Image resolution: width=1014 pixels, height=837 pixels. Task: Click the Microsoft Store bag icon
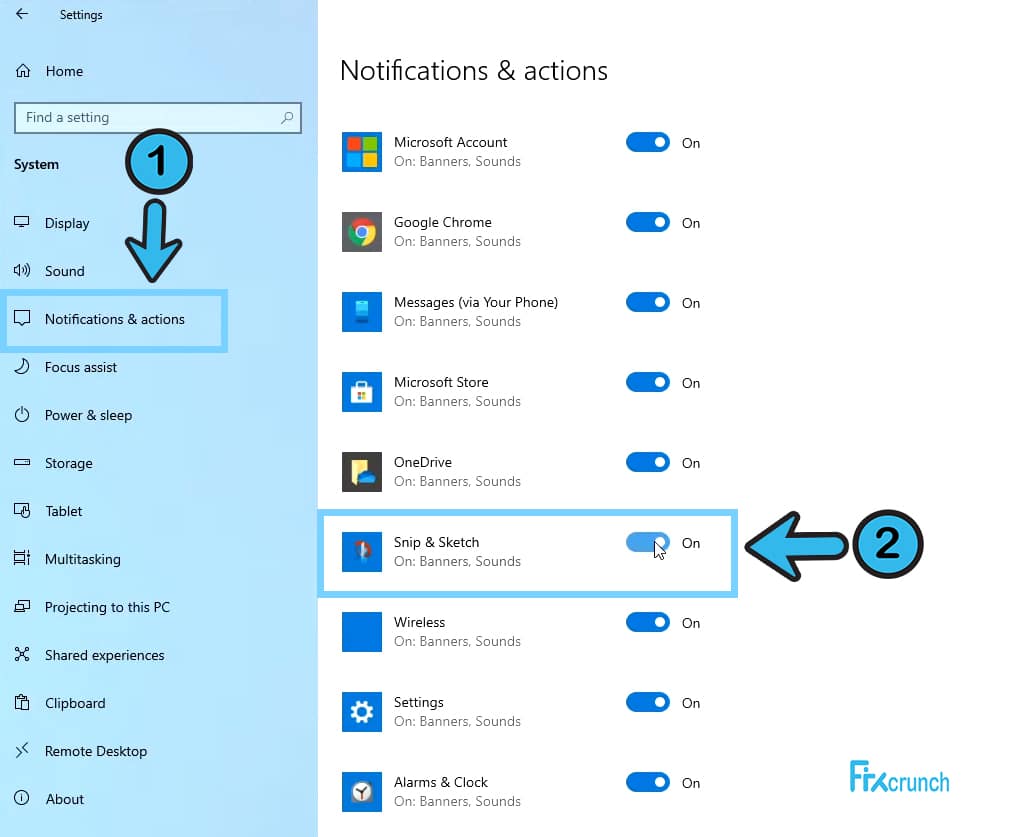pos(361,392)
